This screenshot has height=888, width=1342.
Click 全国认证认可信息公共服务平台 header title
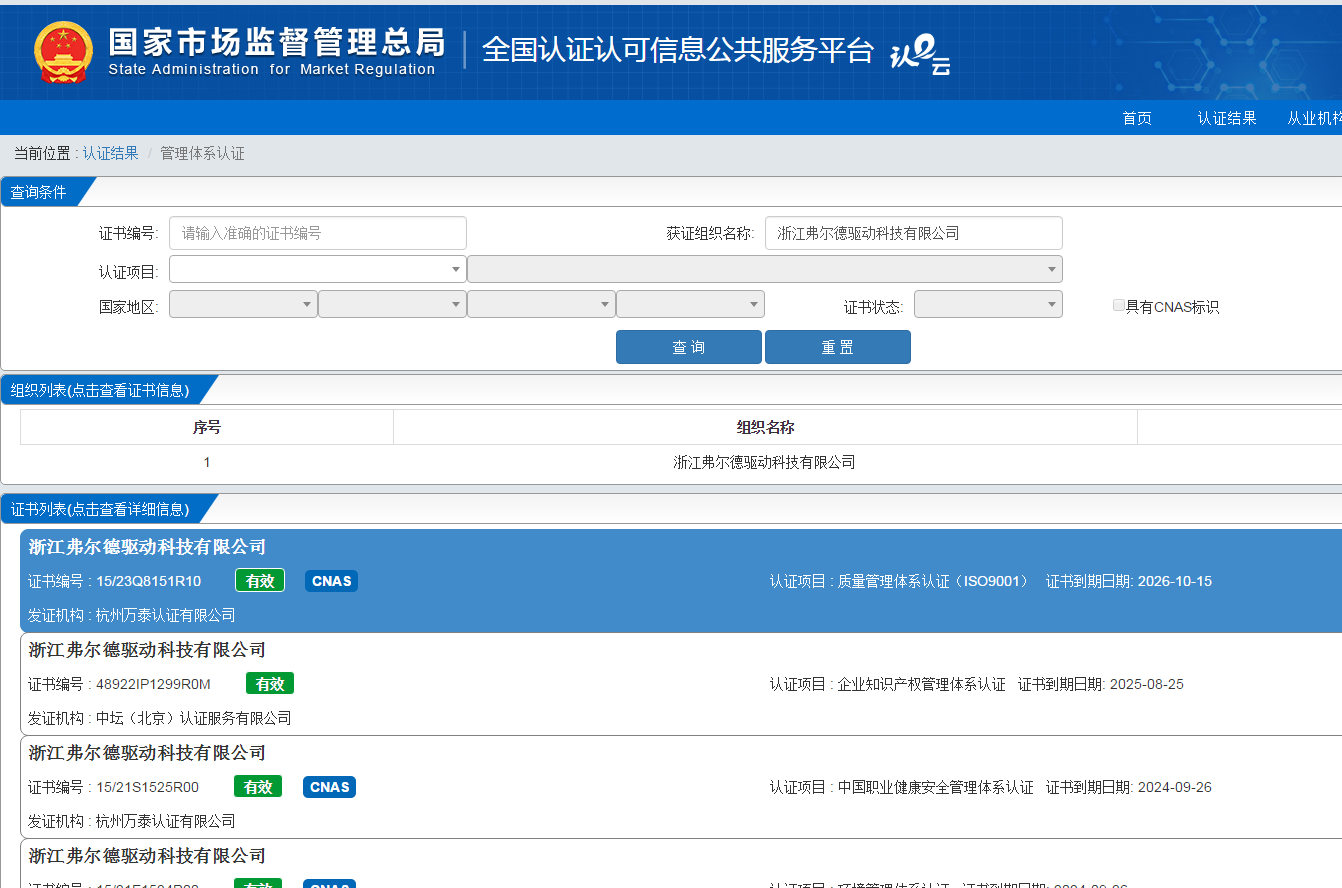click(x=678, y=50)
